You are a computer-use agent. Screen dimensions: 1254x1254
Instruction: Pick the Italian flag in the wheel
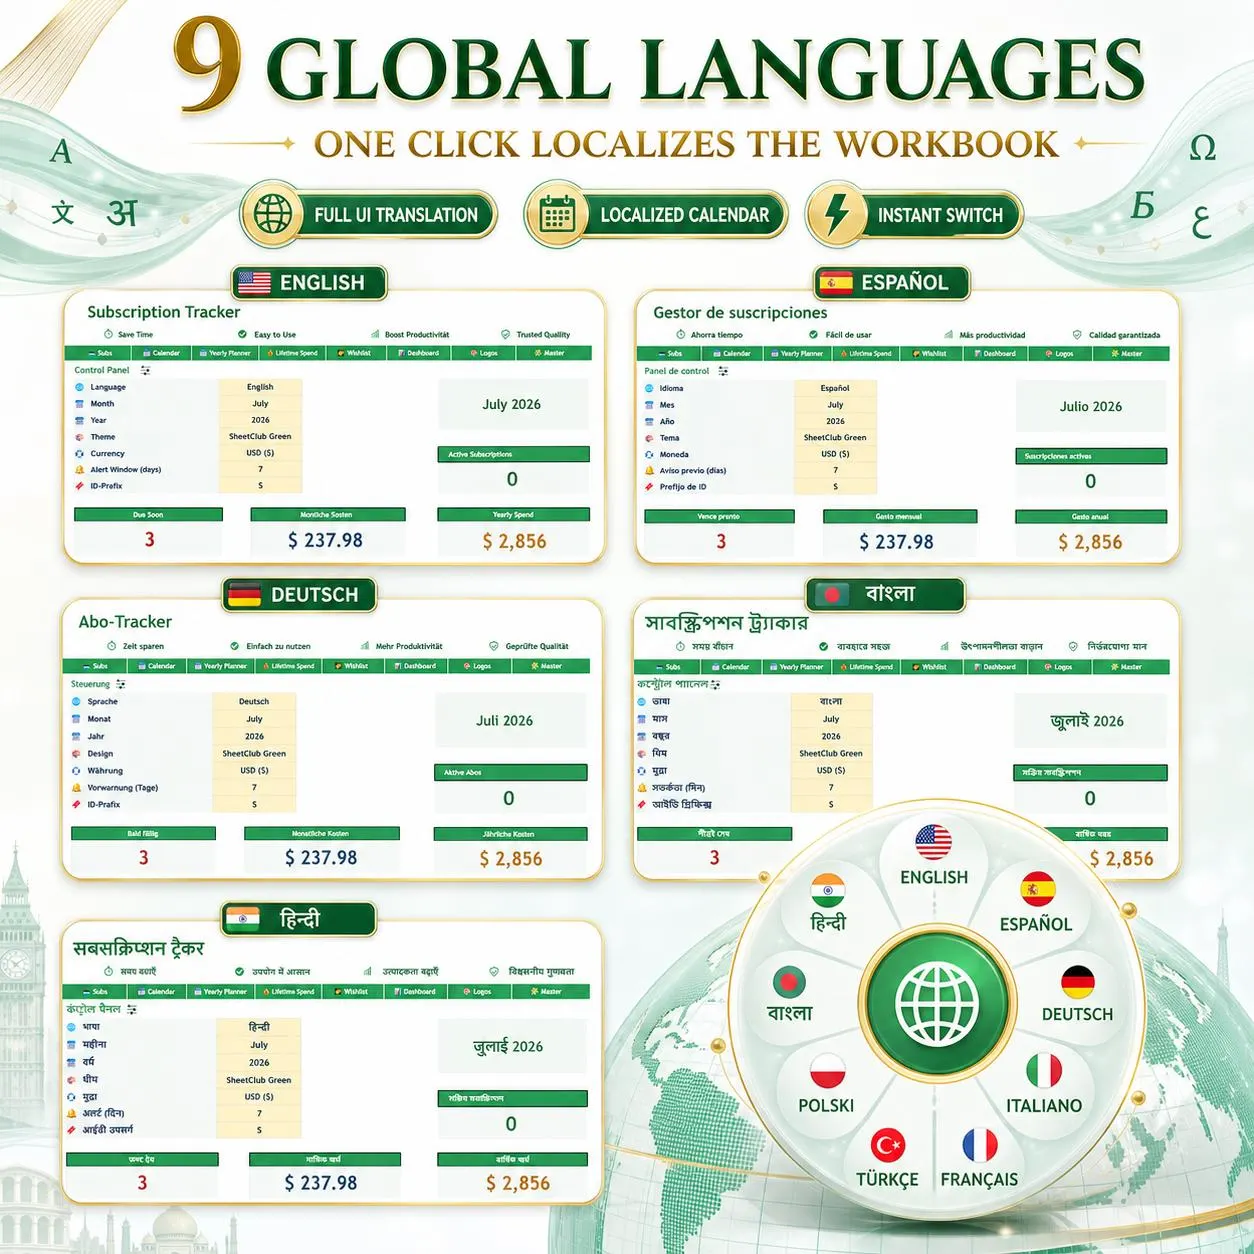click(1043, 1071)
